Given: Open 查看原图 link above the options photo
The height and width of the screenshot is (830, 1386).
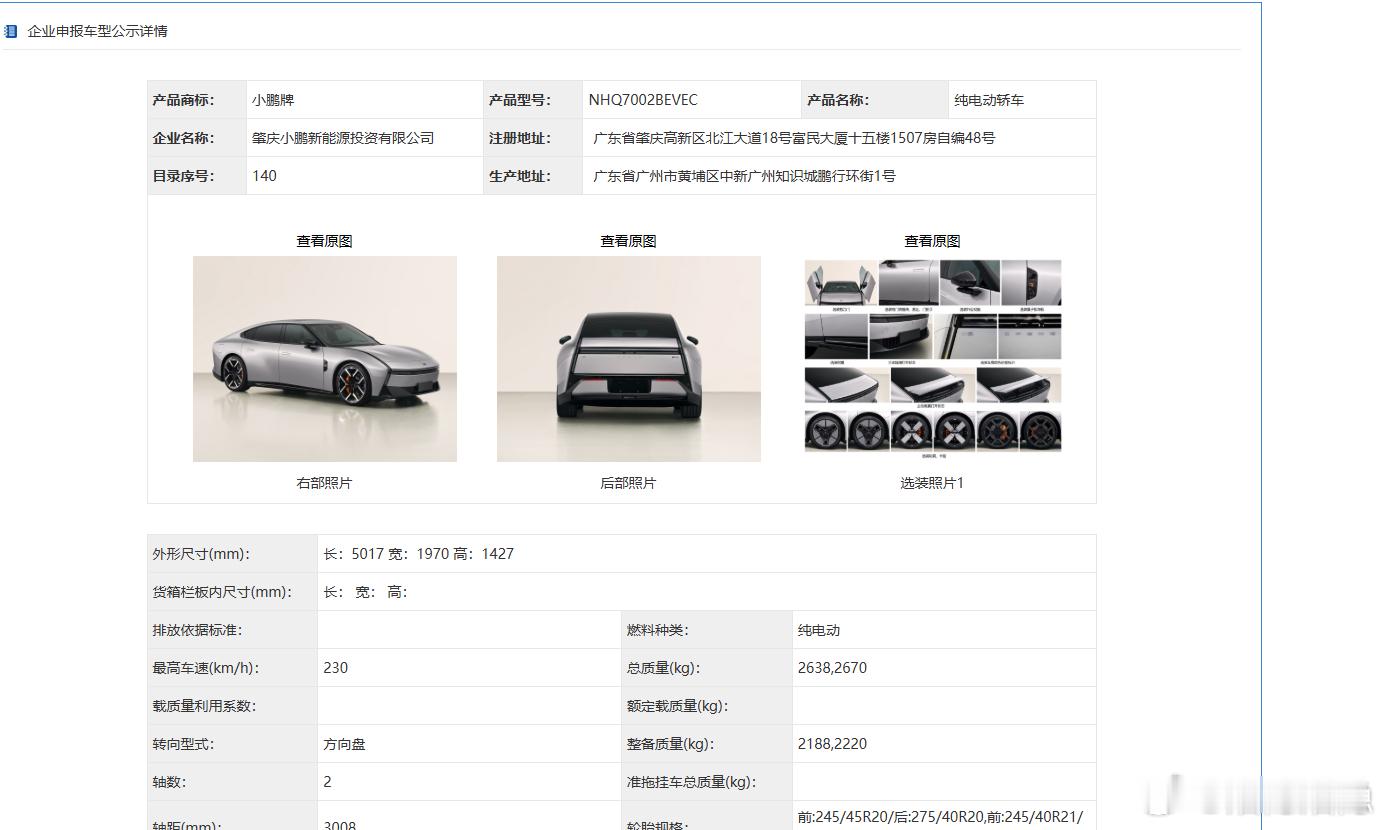Looking at the screenshot, I should tap(932, 241).
